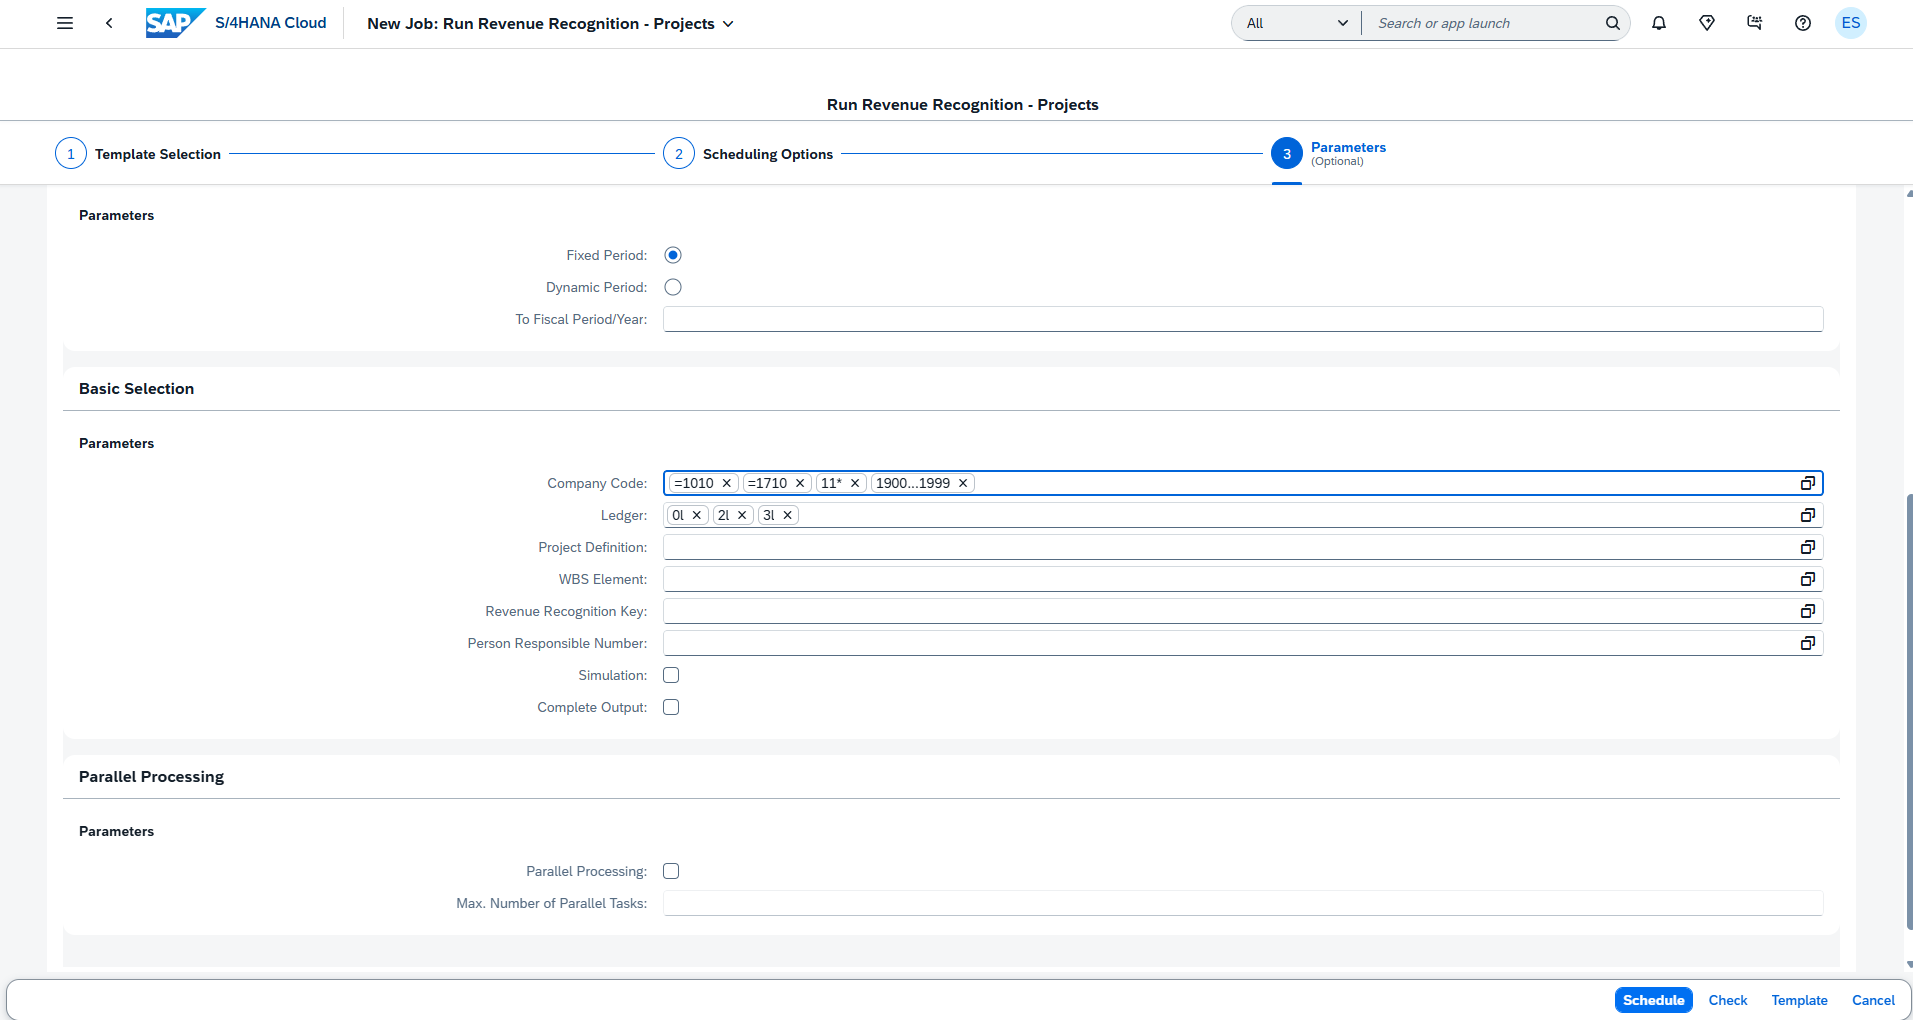This screenshot has width=1913, height=1020.
Task: Go back using the back arrow
Action: pos(109,23)
